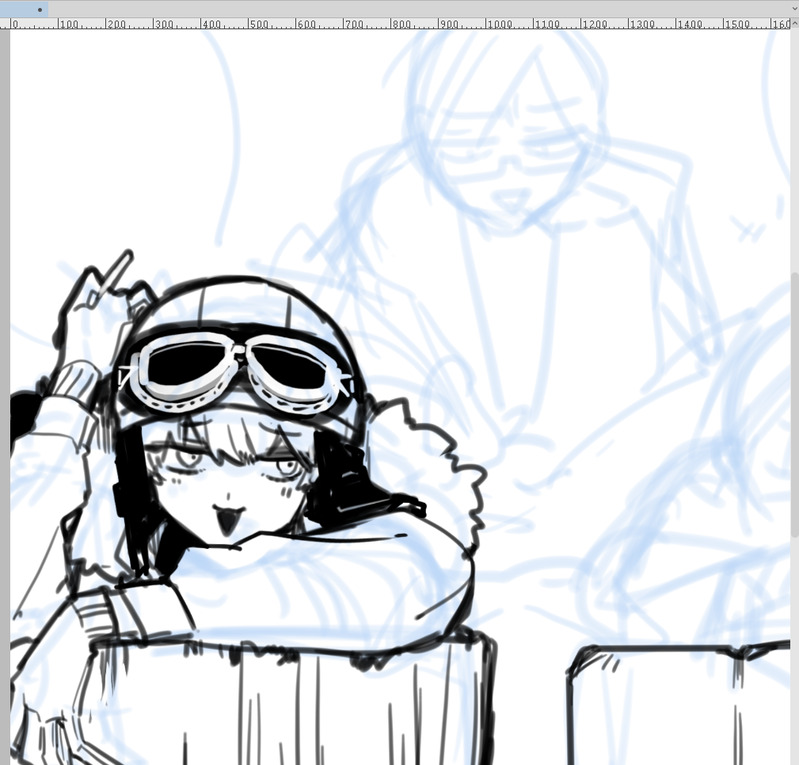Click the vertical scrollbar thumb
The width and height of the screenshot is (799, 765).
[x=795, y=404]
